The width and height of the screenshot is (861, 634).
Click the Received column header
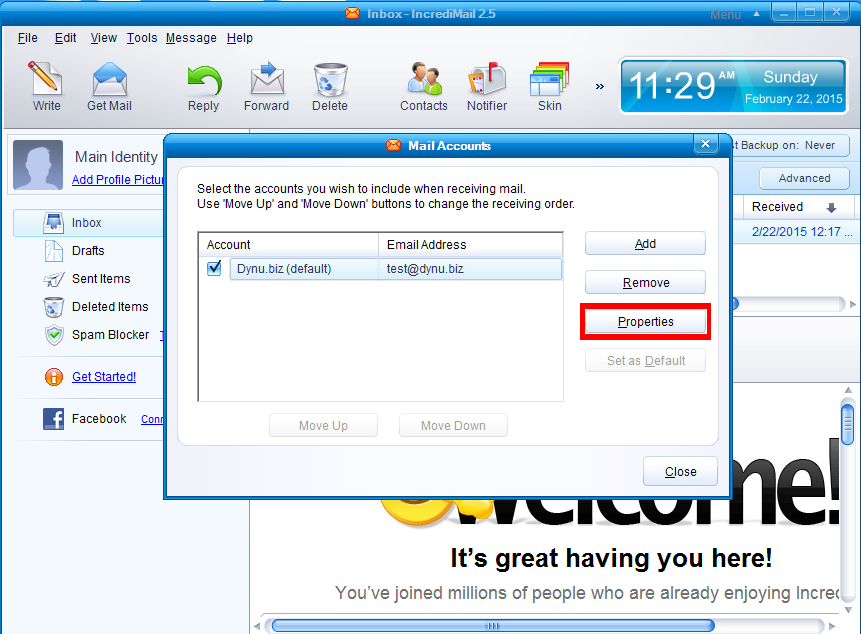(x=799, y=206)
